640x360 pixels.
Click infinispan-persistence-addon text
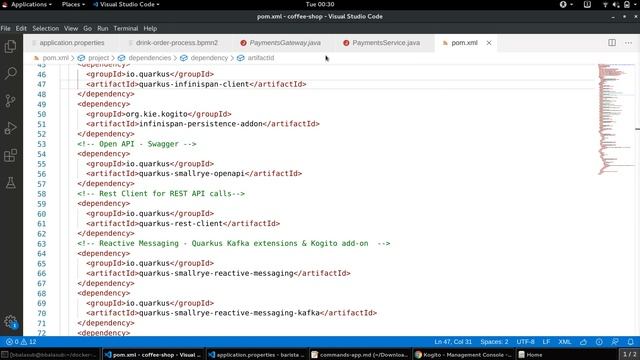point(201,124)
